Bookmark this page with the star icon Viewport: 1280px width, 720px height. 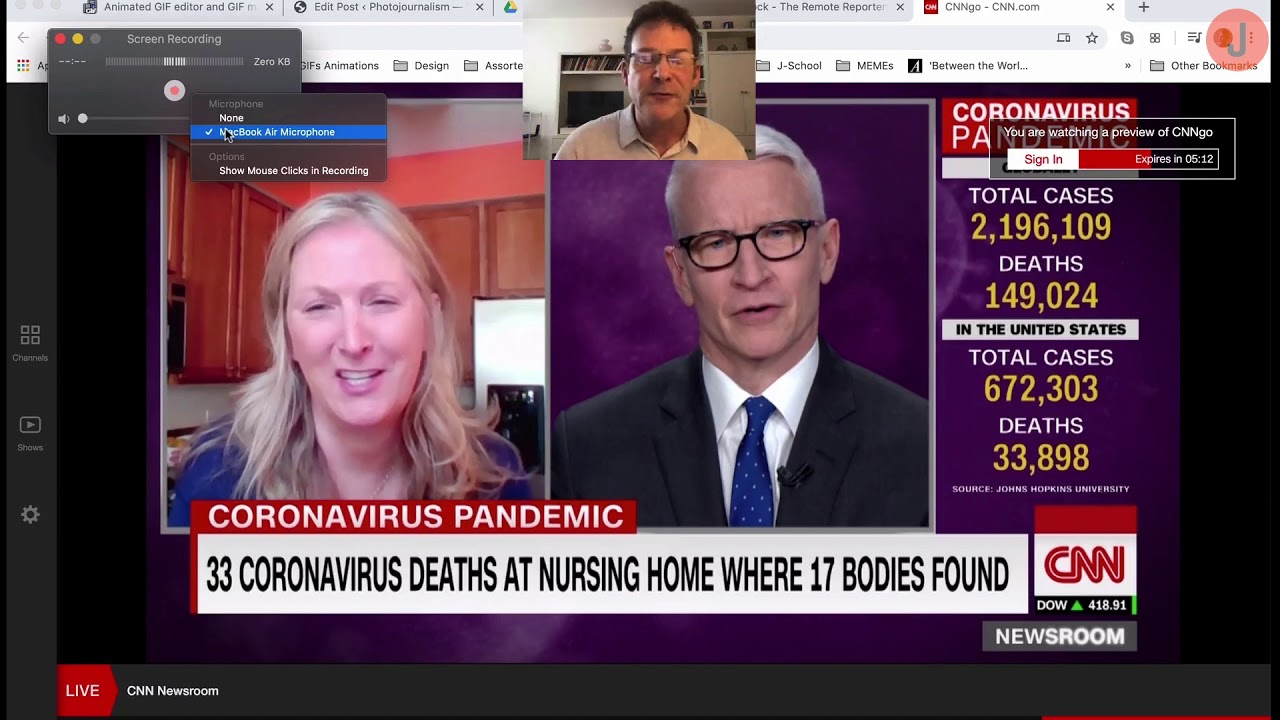pos(1092,38)
